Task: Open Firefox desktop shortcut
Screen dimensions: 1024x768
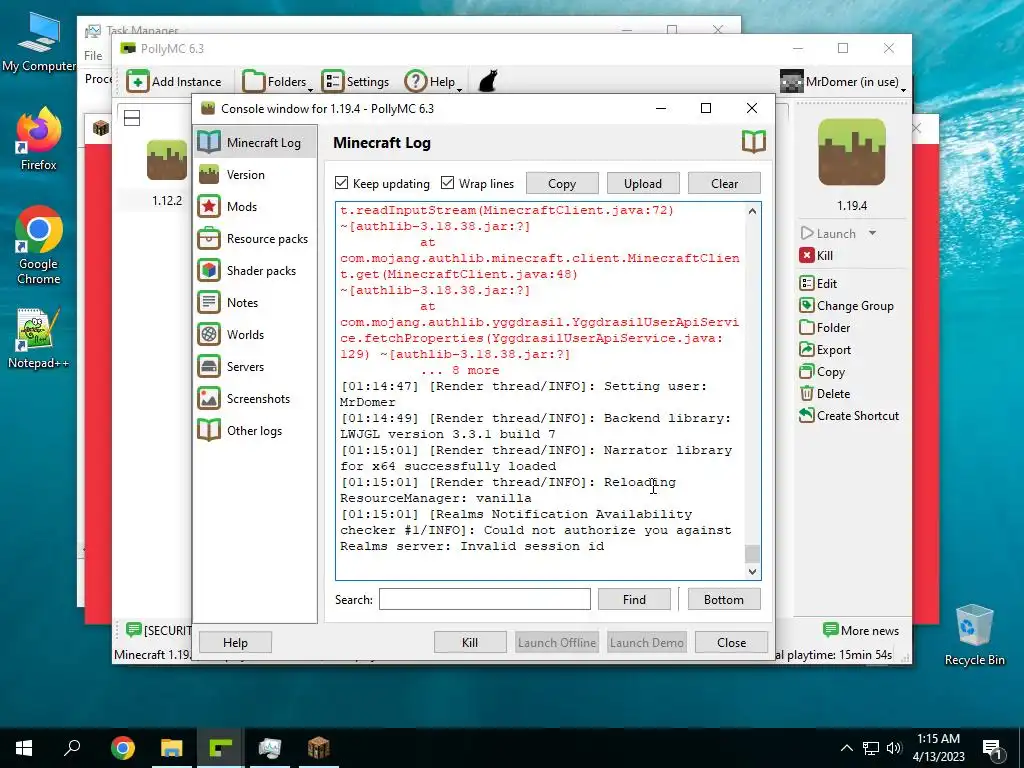Action: pyautogui.click(x=39, y=138)
